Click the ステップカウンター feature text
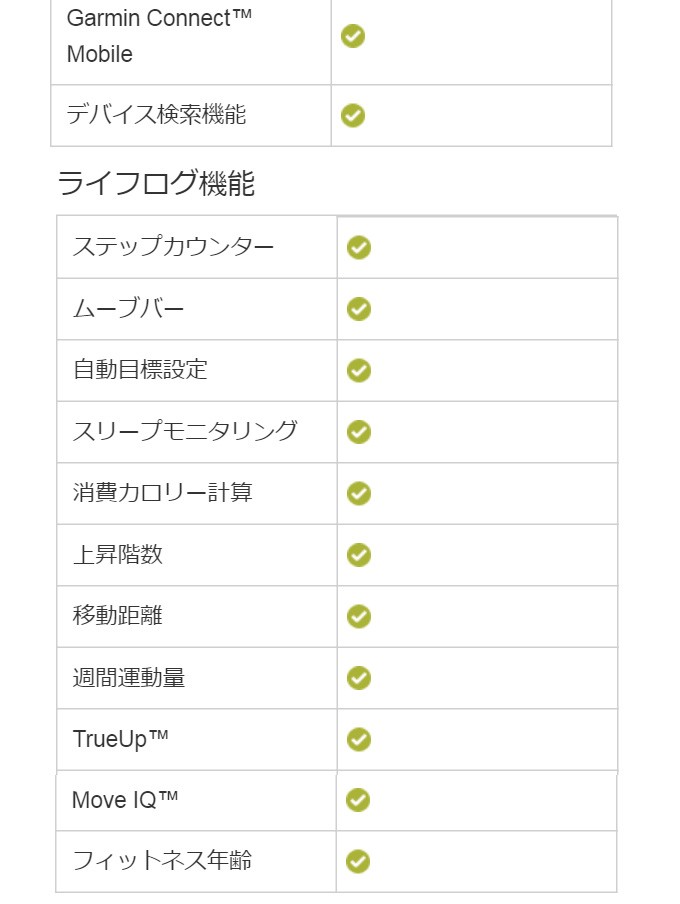Screen dimensions: 680x904 [x=173, y=246]
